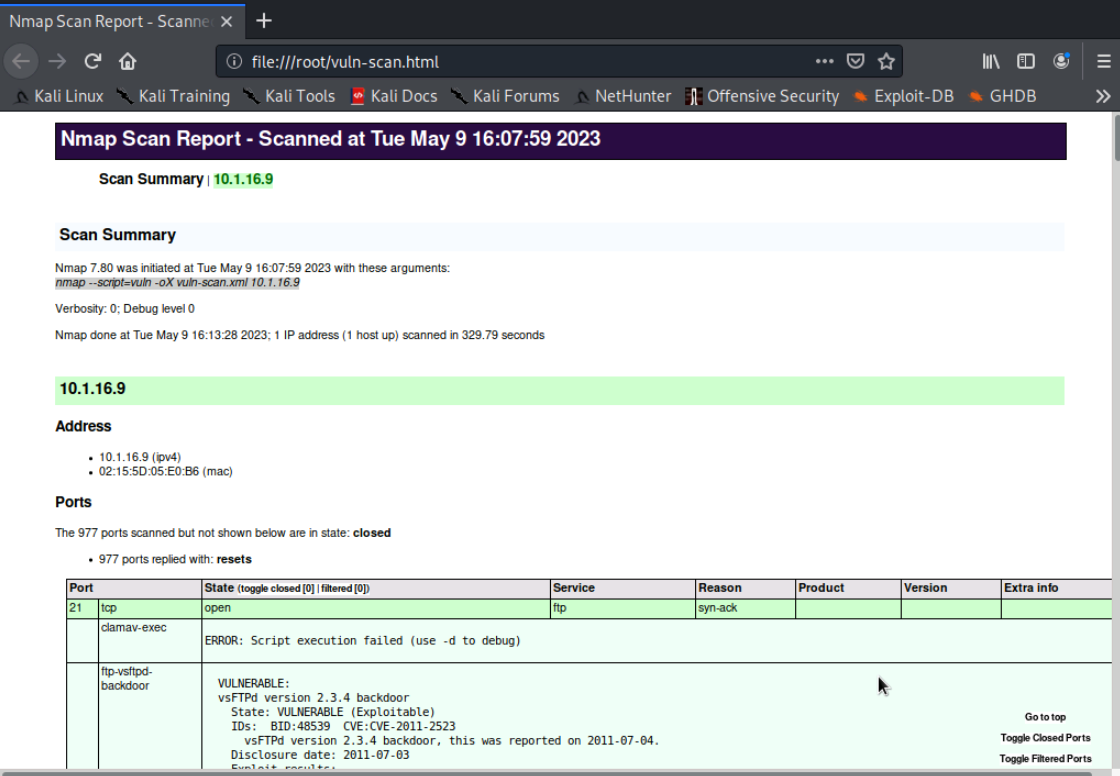Click the MAC address 02:15:5D:05:E0:B6
Screen dimensions: 1120x776
click(x=166, y=472)
